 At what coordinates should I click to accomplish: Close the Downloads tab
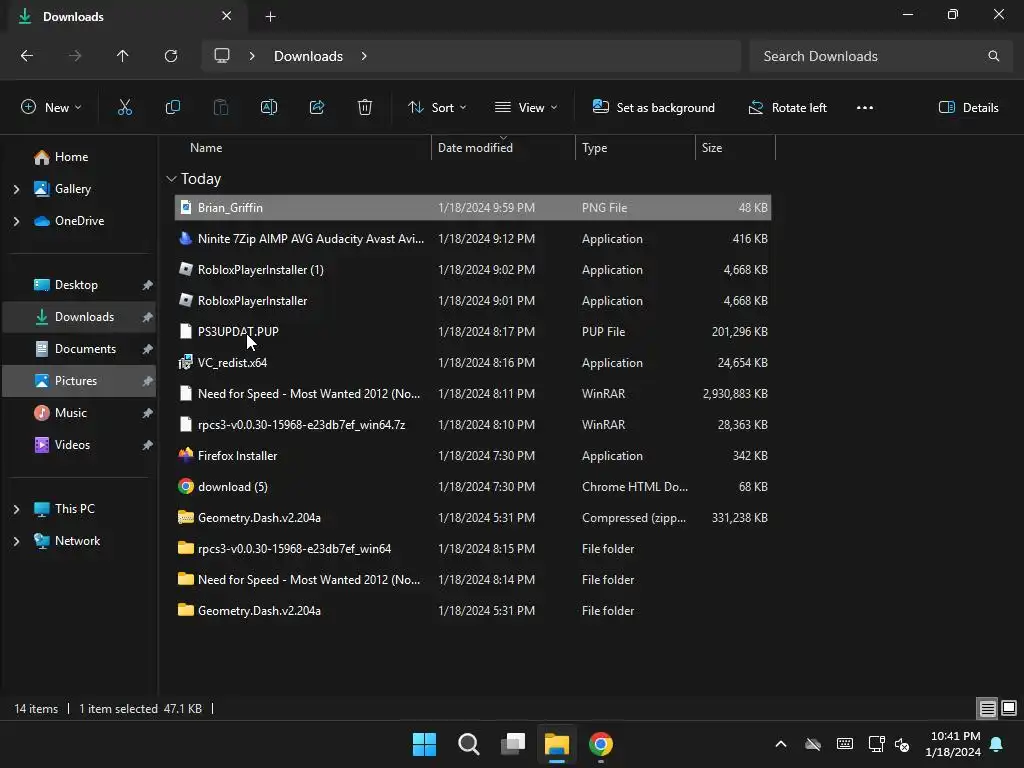point(227,16)
